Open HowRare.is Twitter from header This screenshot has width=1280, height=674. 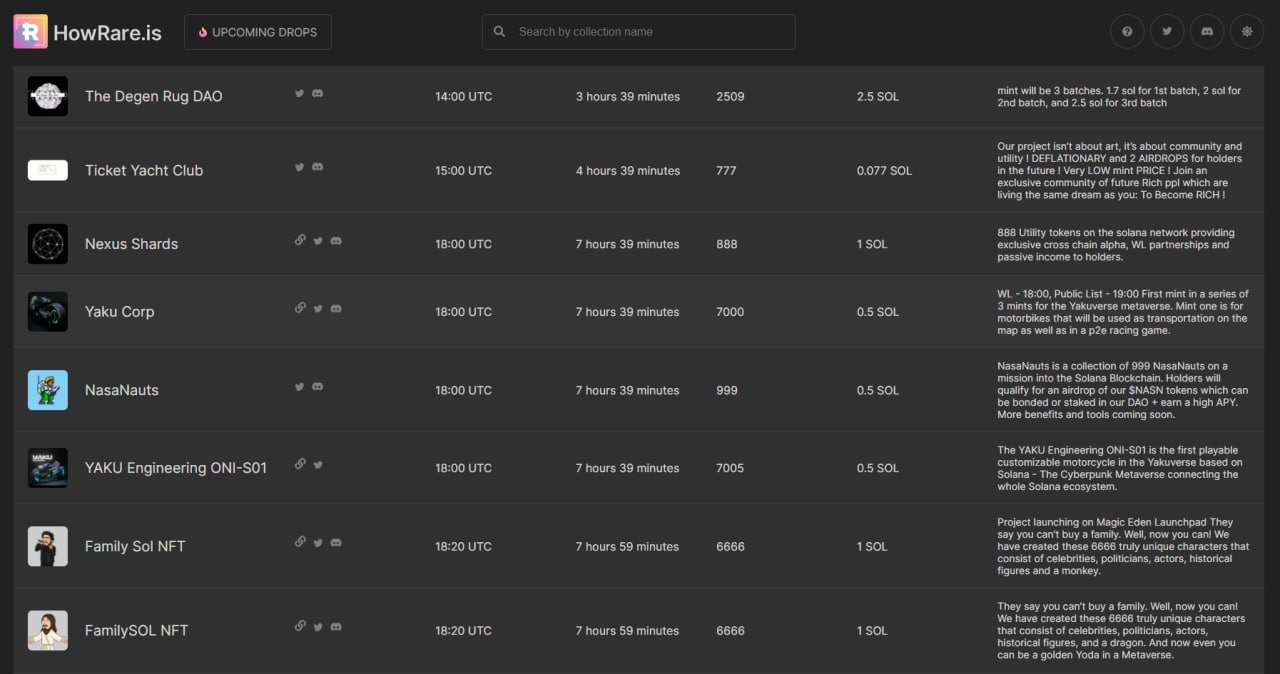click(x=1167, y=32)
